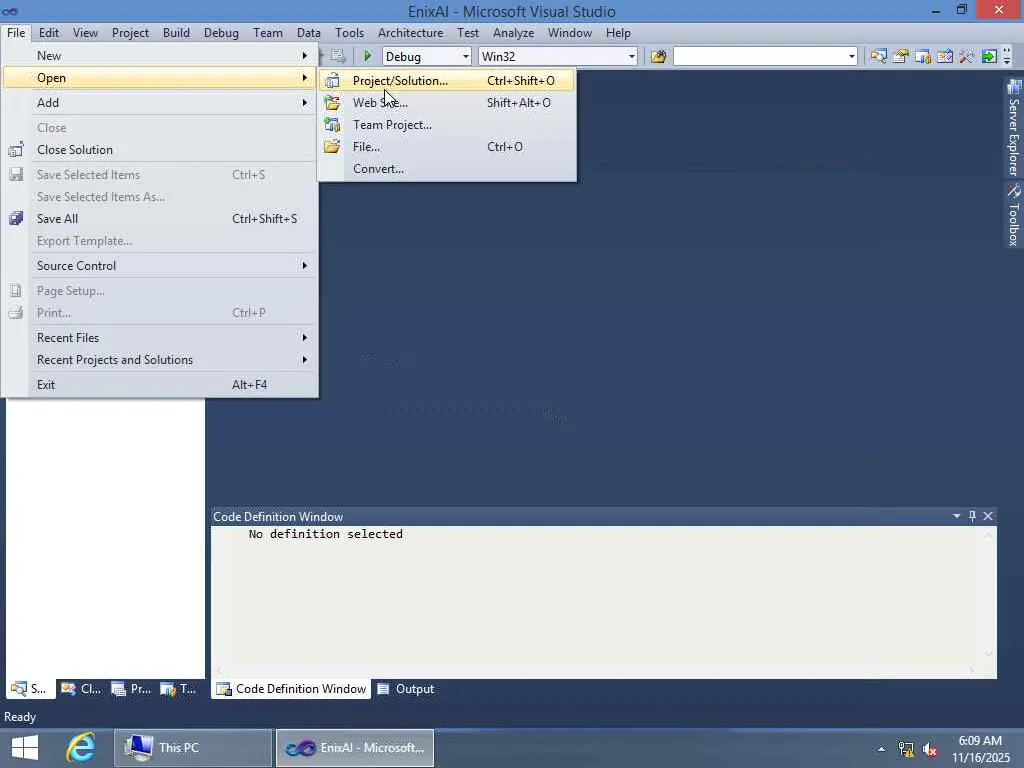Open the Toolbox side tab
This screenshot has width=1024, height=768.
(x=1014, y=216)
